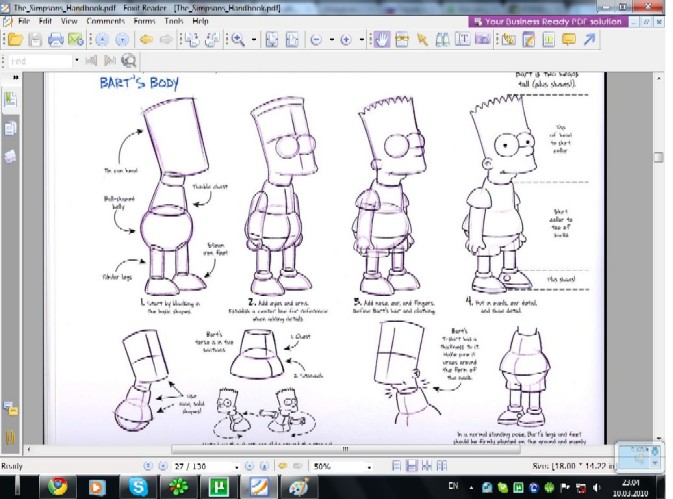Switch to single page layout icon
The width and height of the screenshot is (673, 499).
397,466
